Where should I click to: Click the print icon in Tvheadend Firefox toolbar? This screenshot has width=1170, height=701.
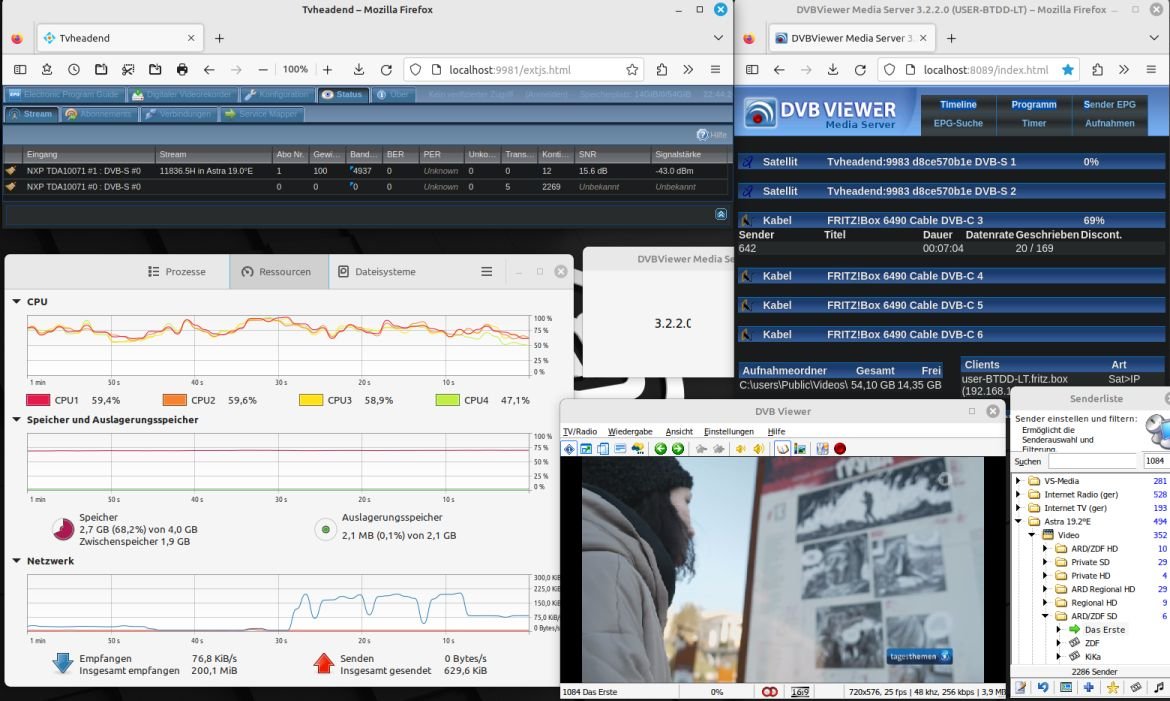182,69
